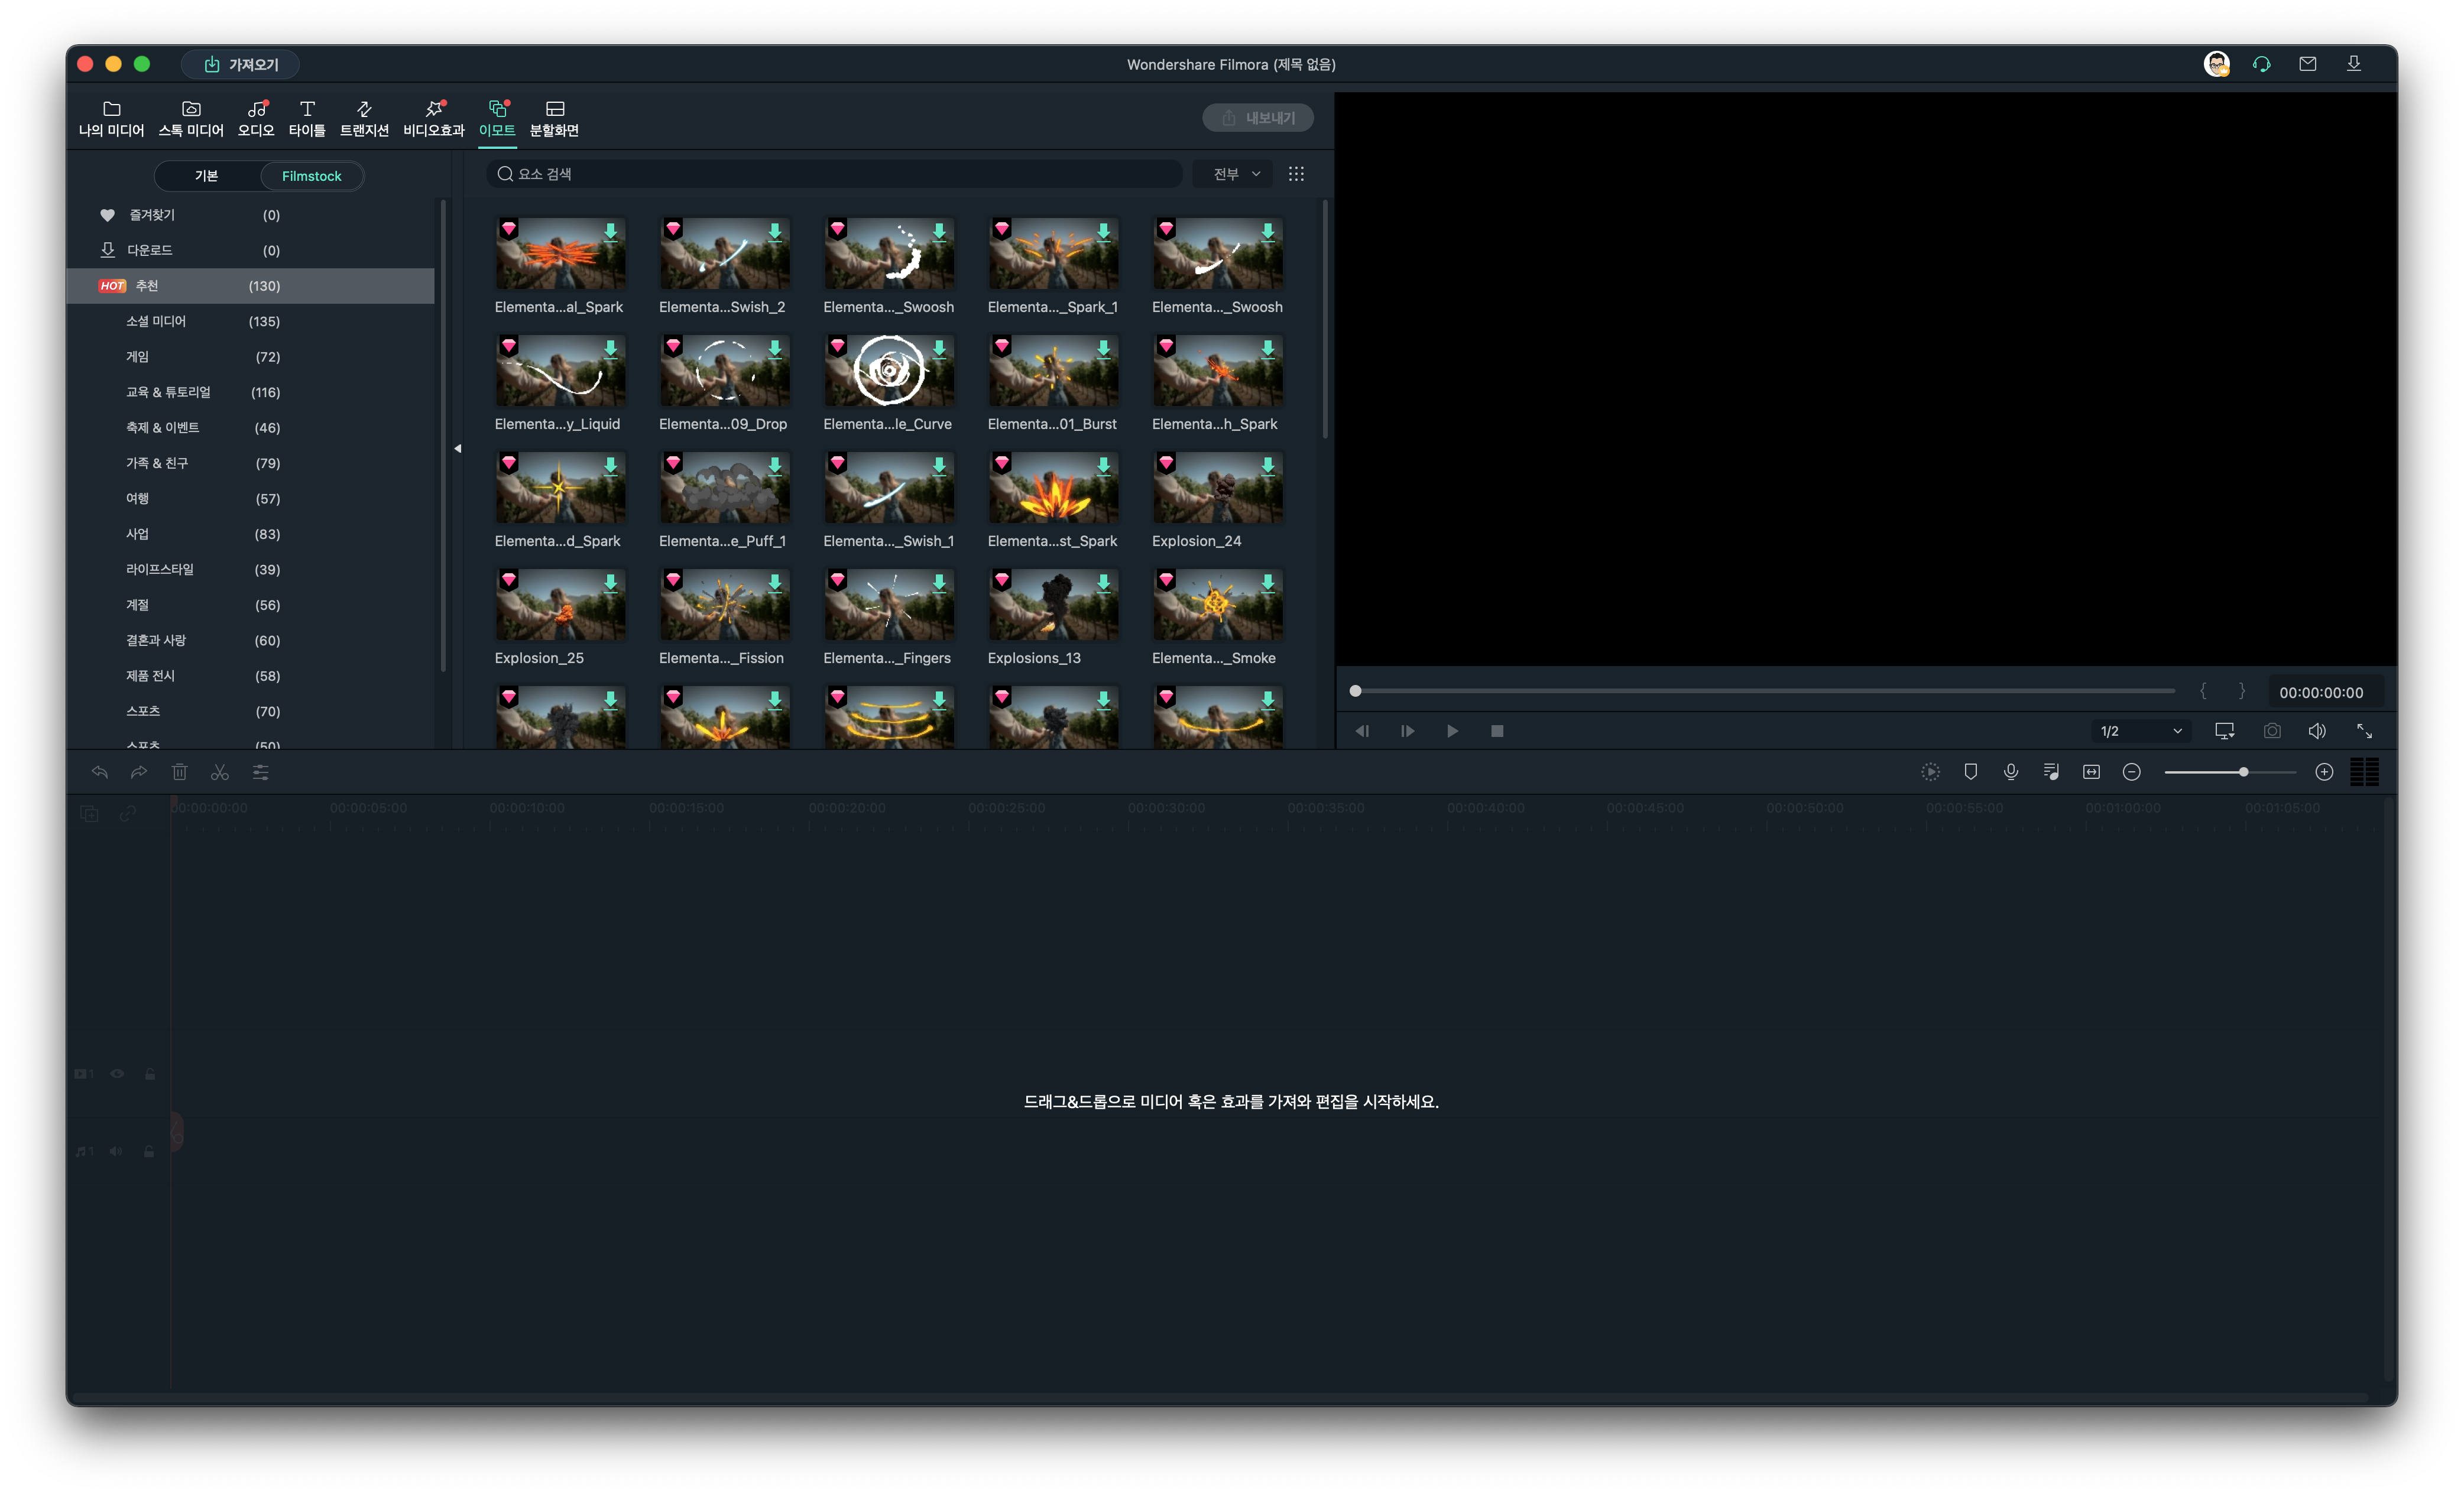Click the undo arrow above timeline
Image resolution: width=2464 pixels, height=1494 pixels.
point(99,772)
